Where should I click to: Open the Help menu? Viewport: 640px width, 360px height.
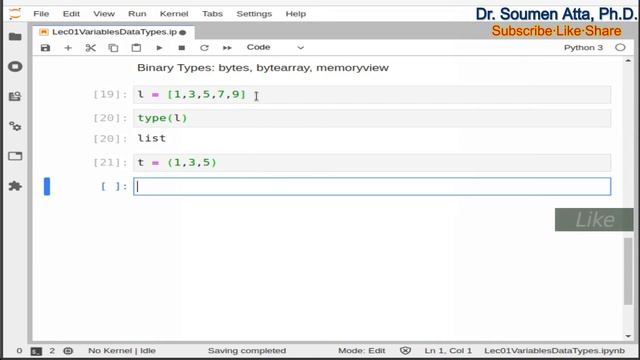[296, 13]
